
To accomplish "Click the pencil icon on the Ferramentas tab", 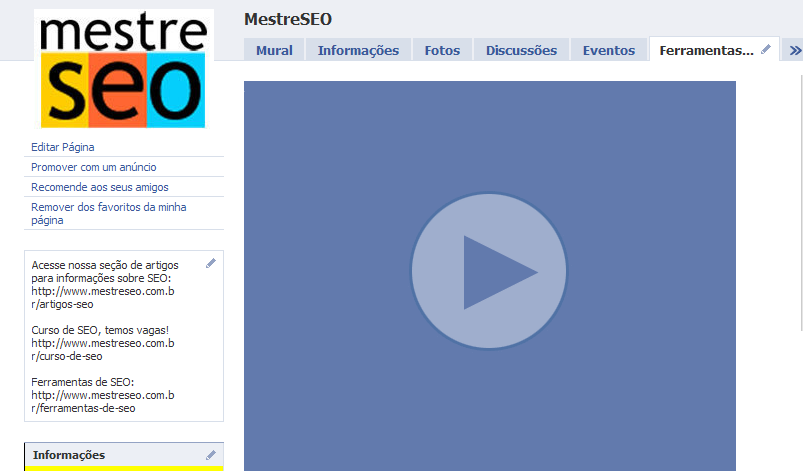I will [x=766, y=49].
